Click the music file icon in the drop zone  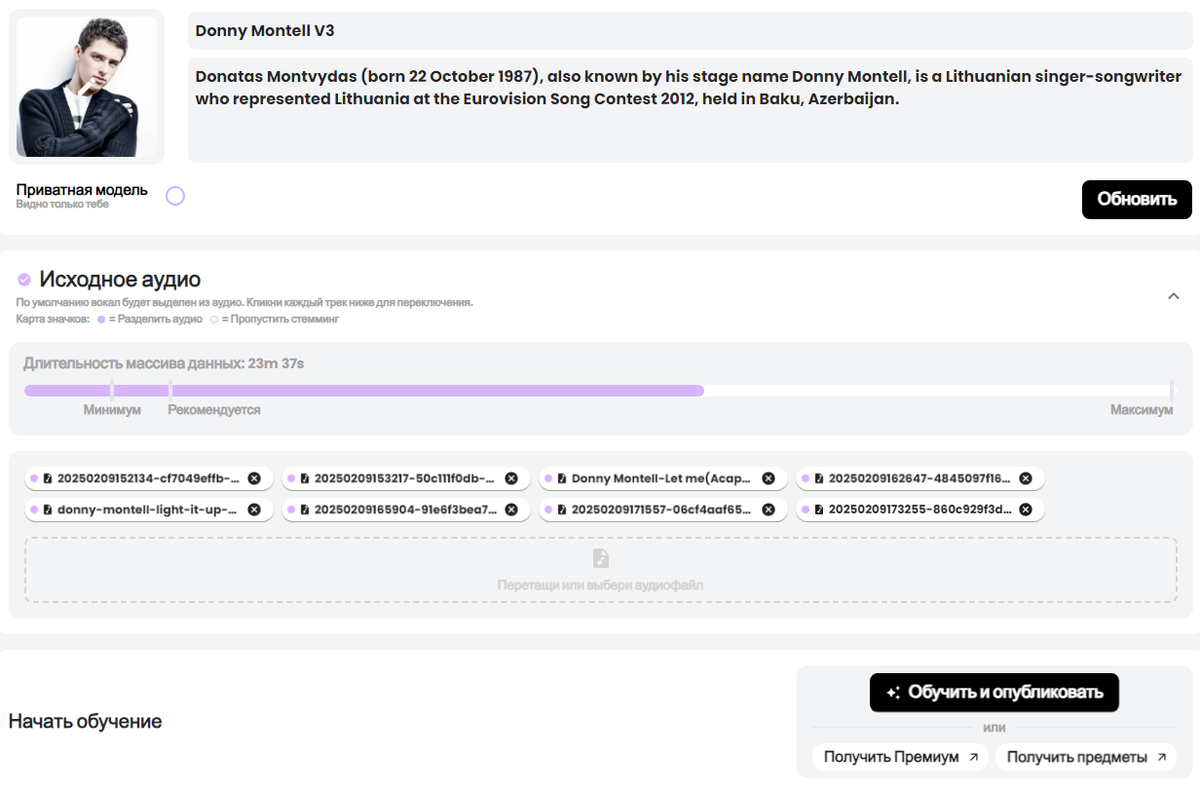pos(600,558)
